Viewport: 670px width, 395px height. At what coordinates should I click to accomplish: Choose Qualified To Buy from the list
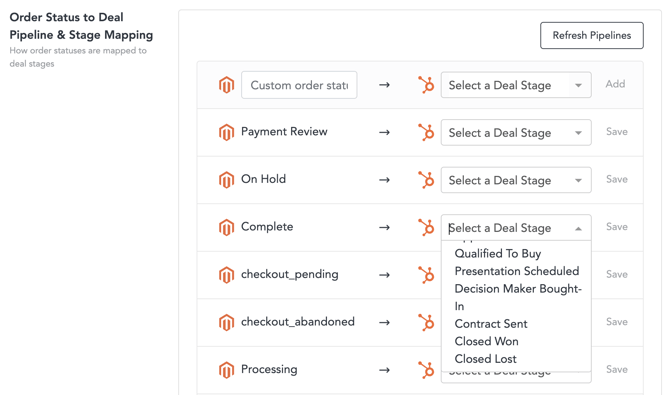[498, 254]
